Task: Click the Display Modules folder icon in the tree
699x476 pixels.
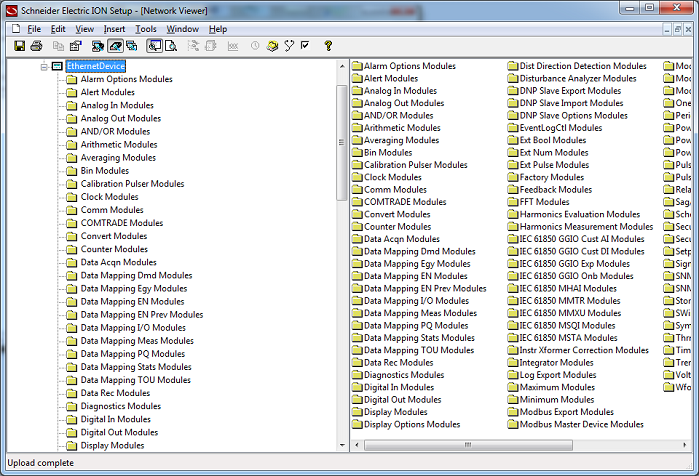Action: click(x=71, y=446)
